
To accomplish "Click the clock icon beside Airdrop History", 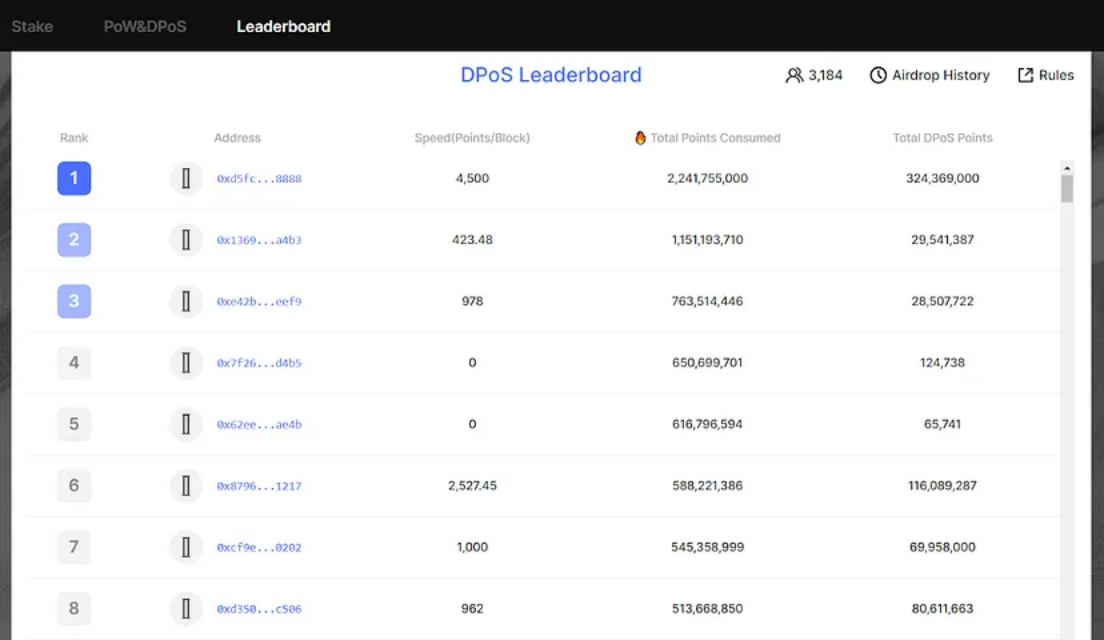I will coord(878,75).
